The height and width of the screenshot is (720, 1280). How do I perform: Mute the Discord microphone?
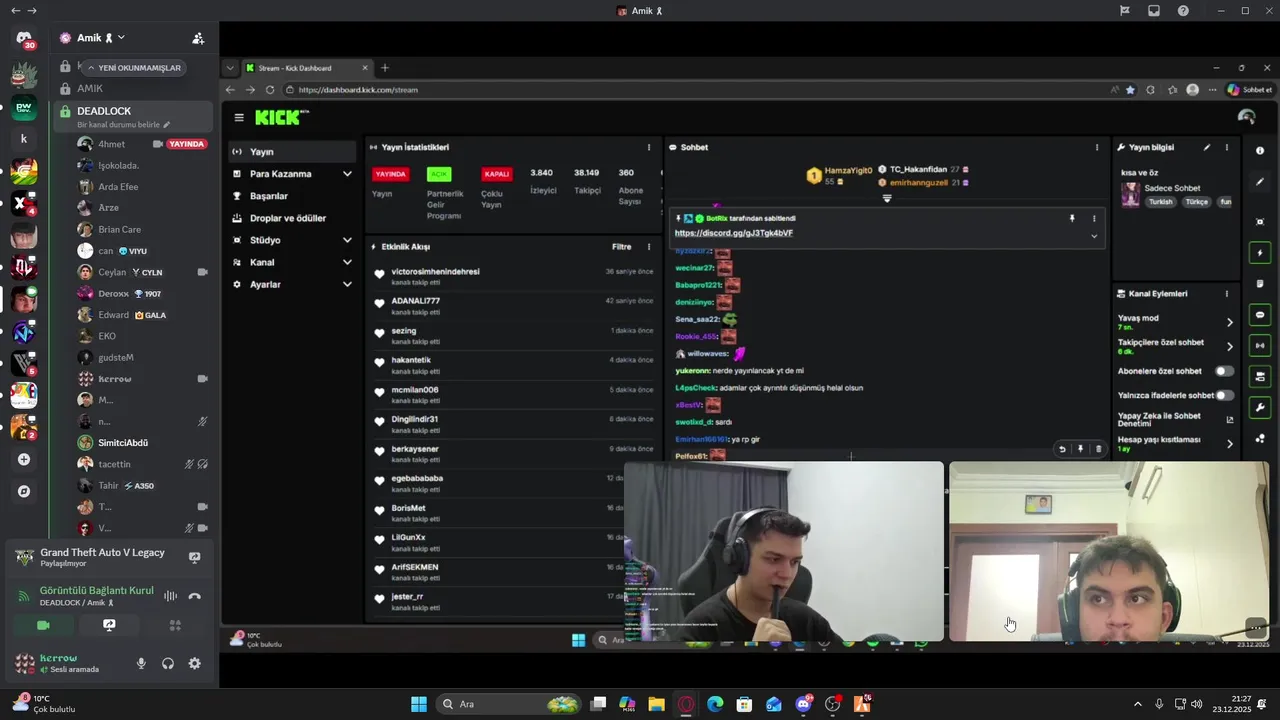pyautogui.click(x=141, y=663)
